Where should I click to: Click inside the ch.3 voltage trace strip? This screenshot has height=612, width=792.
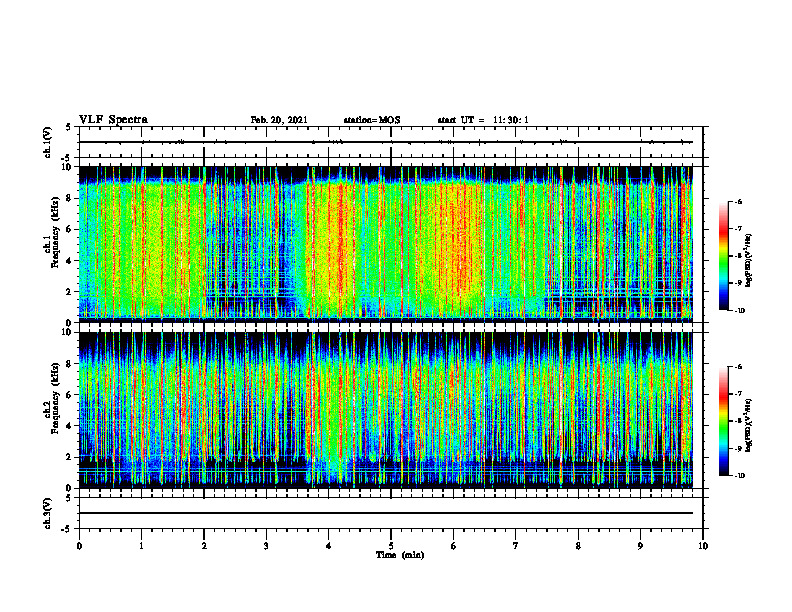point(391,513)
